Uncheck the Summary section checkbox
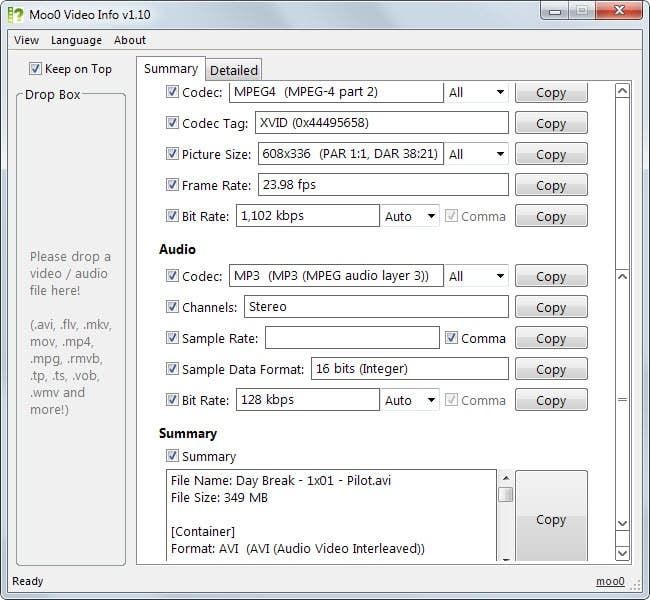Viewport: 650px width, 600px height. point(172,456)
